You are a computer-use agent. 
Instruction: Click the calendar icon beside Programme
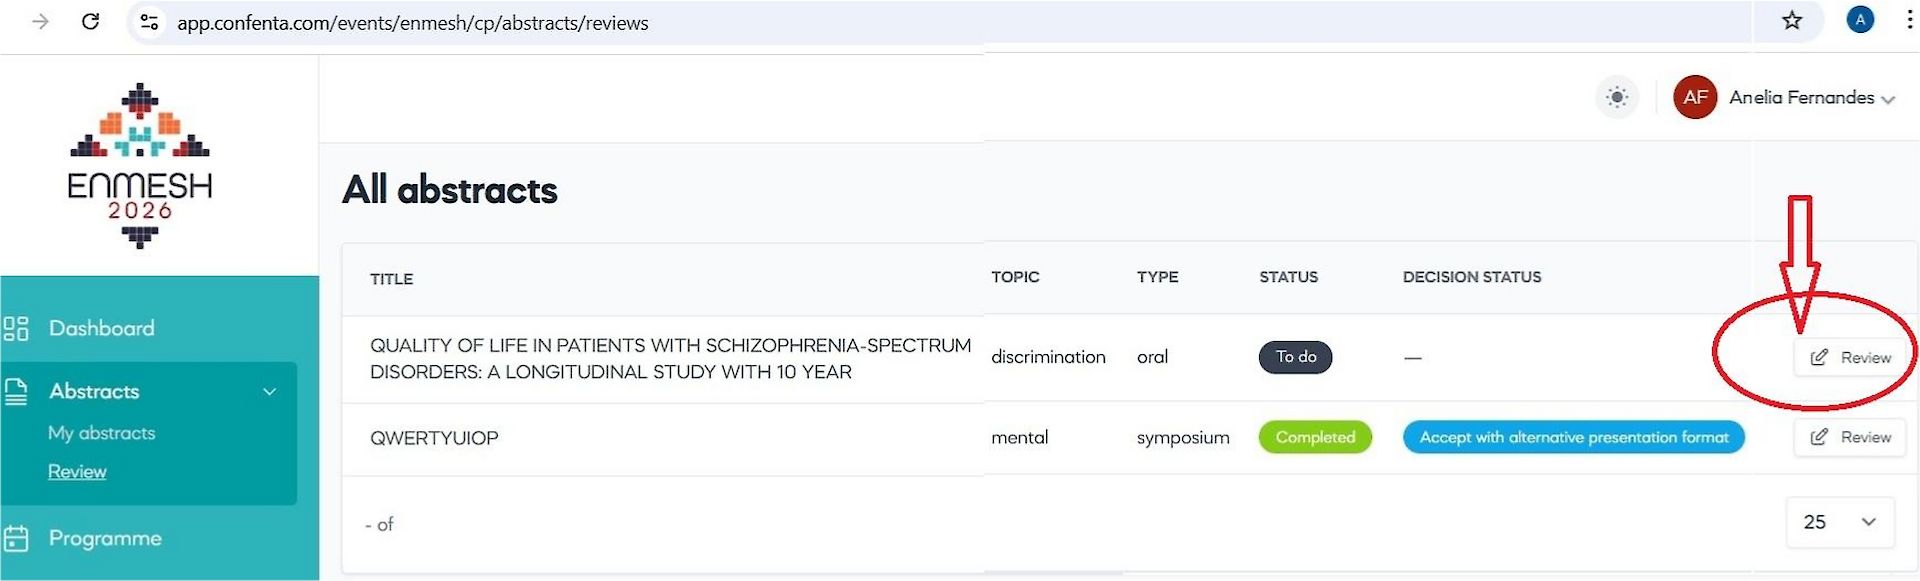[x=18, y=538]
